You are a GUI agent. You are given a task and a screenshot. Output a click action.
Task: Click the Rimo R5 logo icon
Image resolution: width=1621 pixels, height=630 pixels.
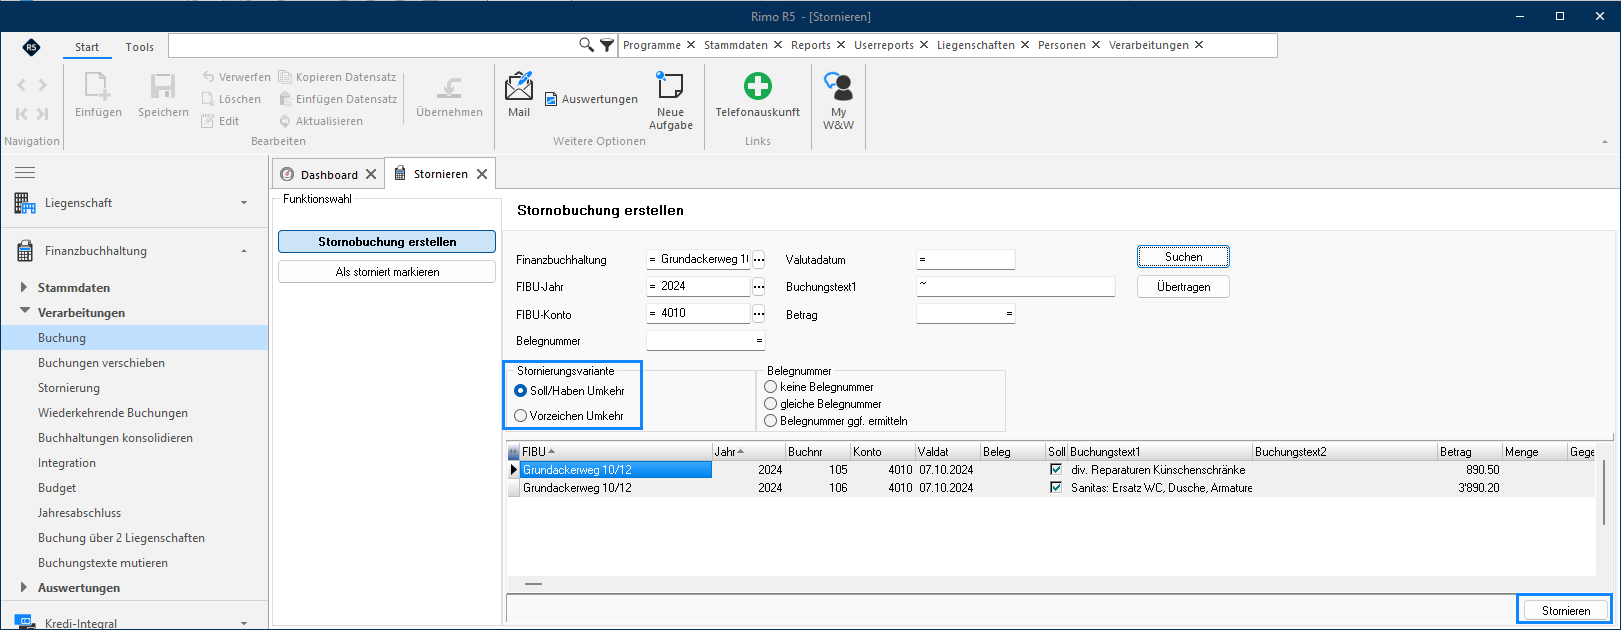pyautogui.click(x=32, y=47)
